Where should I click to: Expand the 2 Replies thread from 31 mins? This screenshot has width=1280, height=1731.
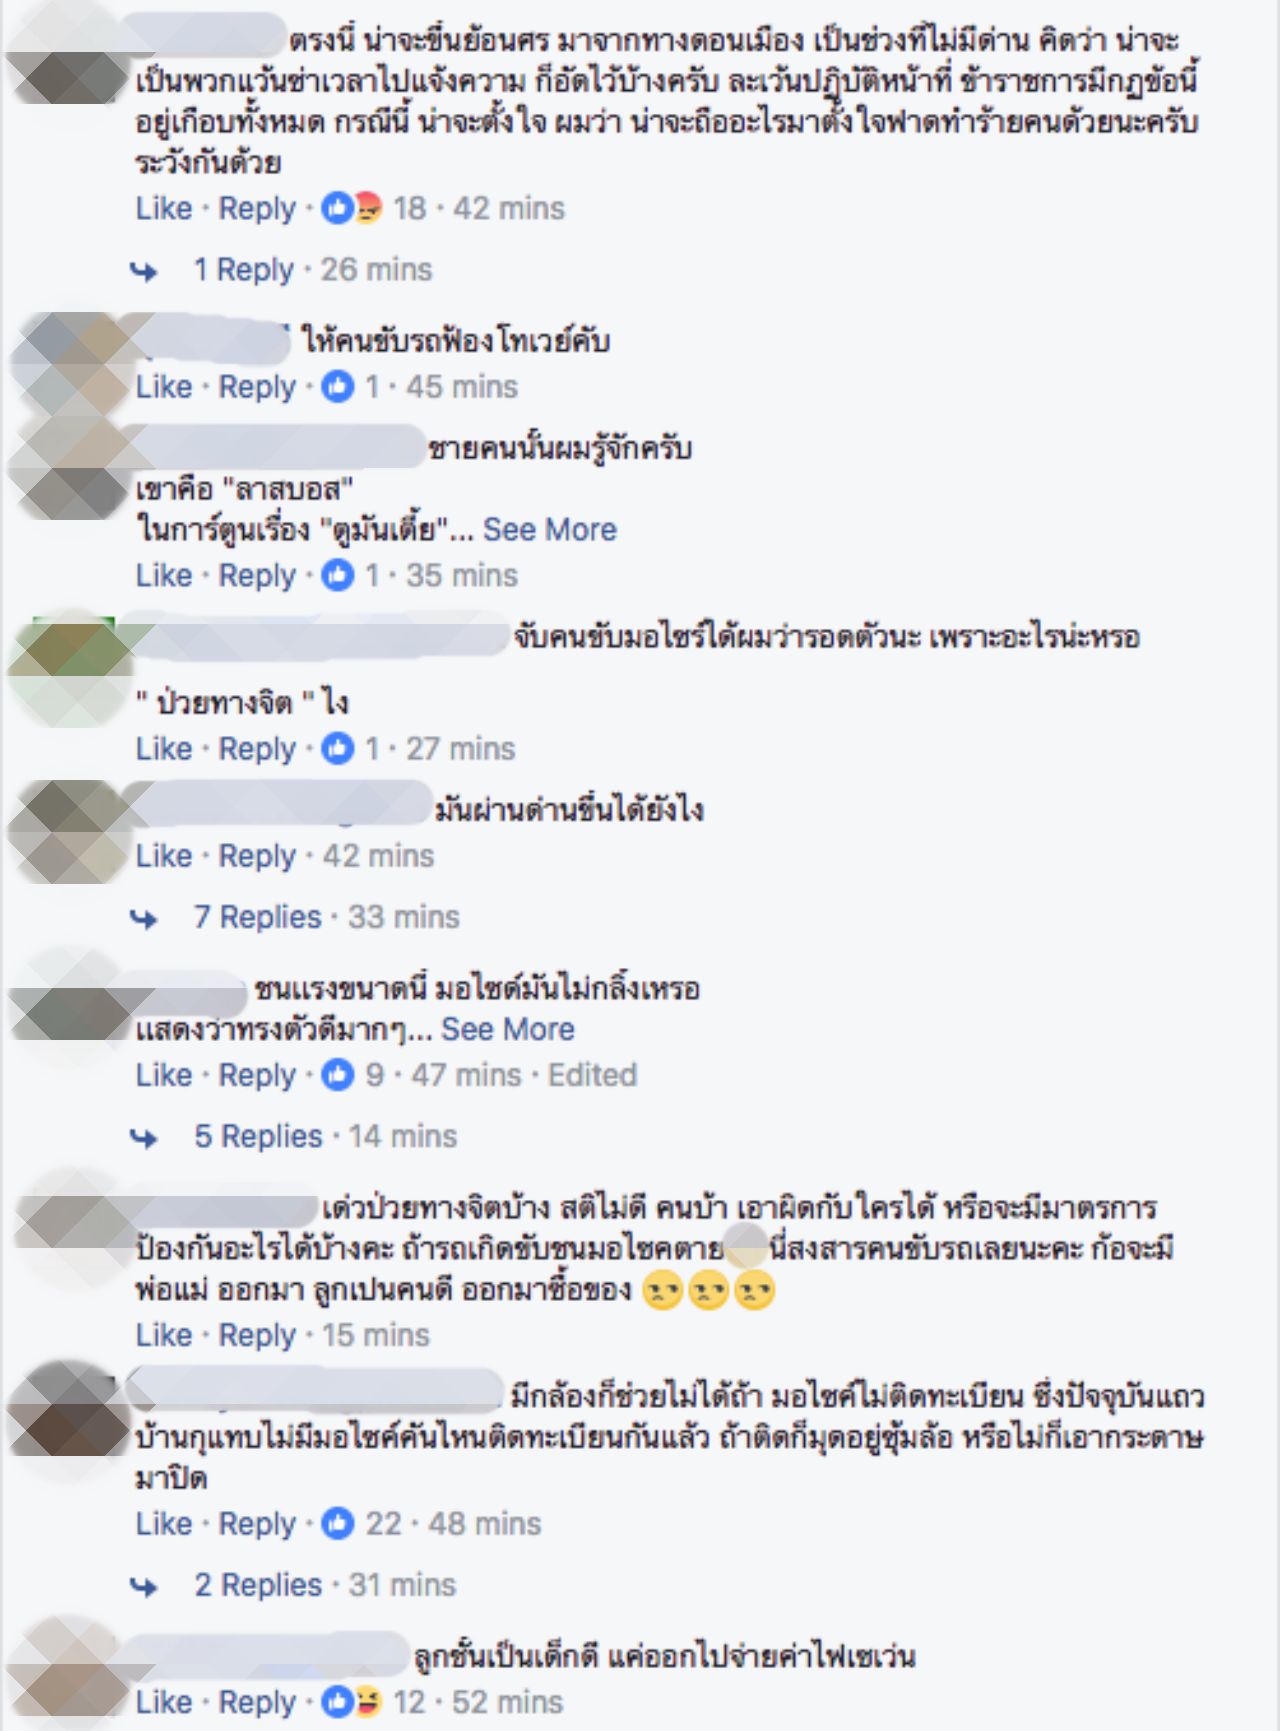(x=258, y=1584)
